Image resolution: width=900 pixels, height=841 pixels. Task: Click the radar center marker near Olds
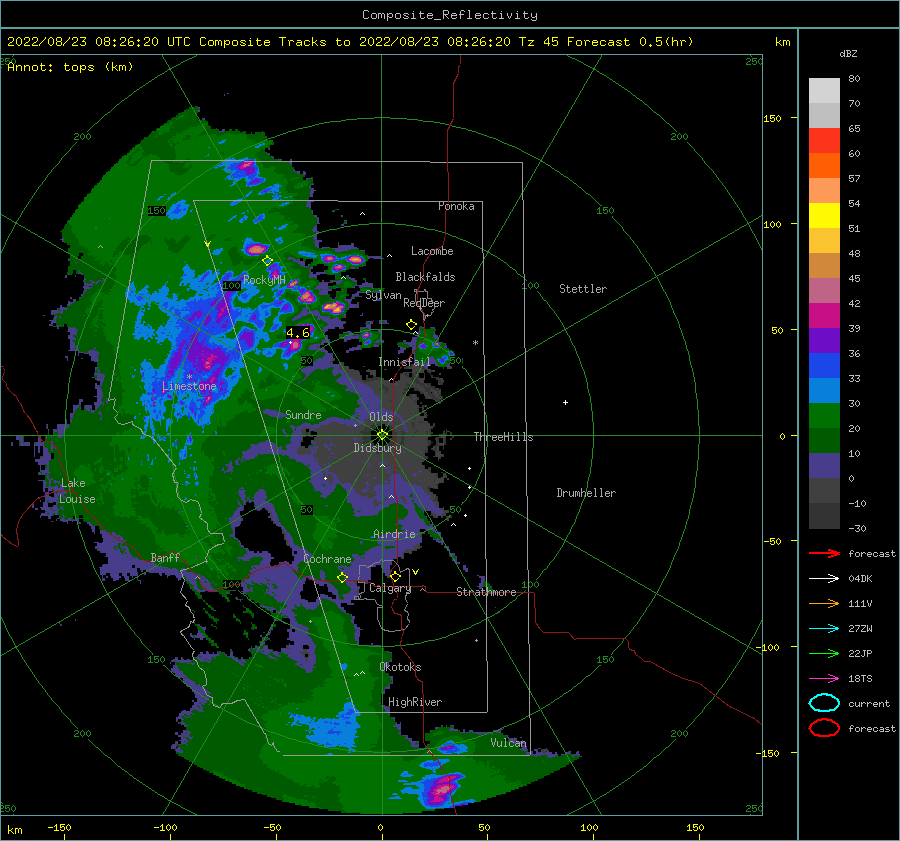click(382, 435)
